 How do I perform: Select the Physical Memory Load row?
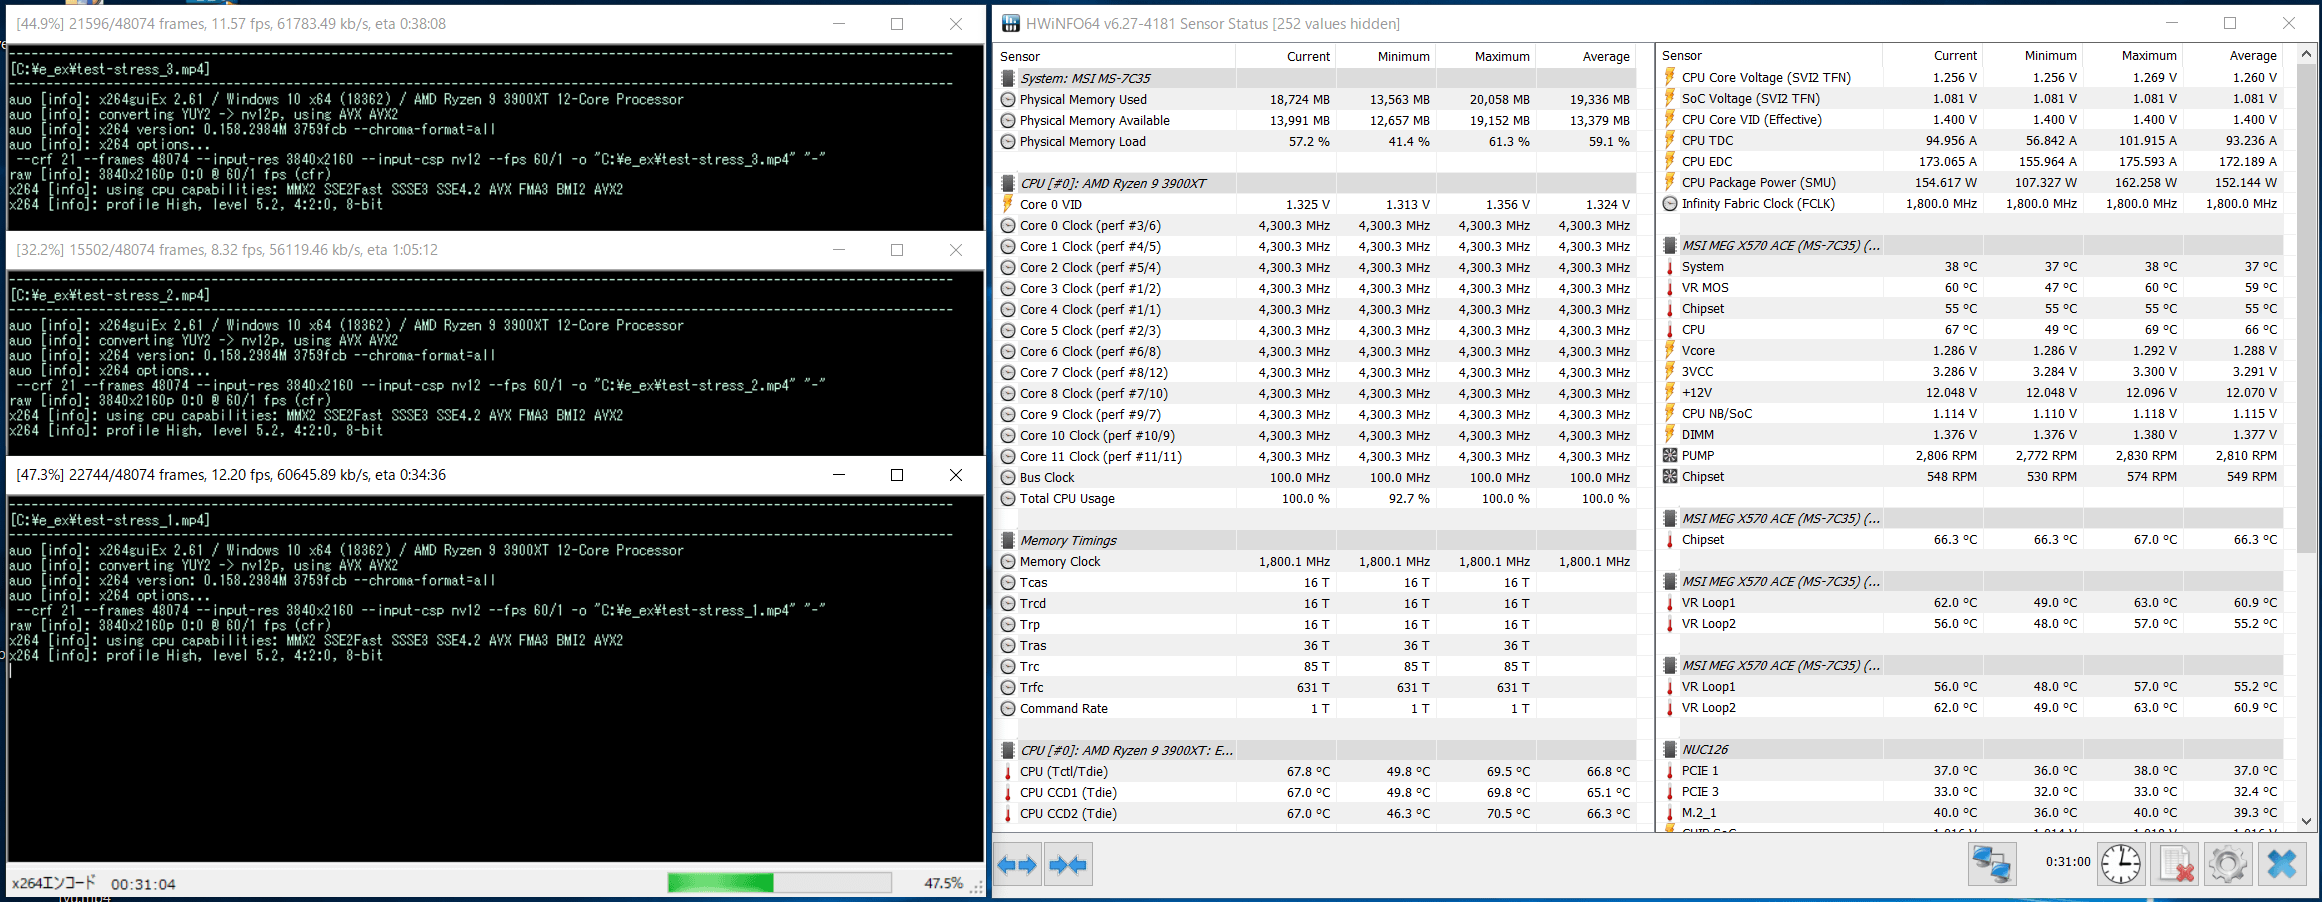point(1316,141)
